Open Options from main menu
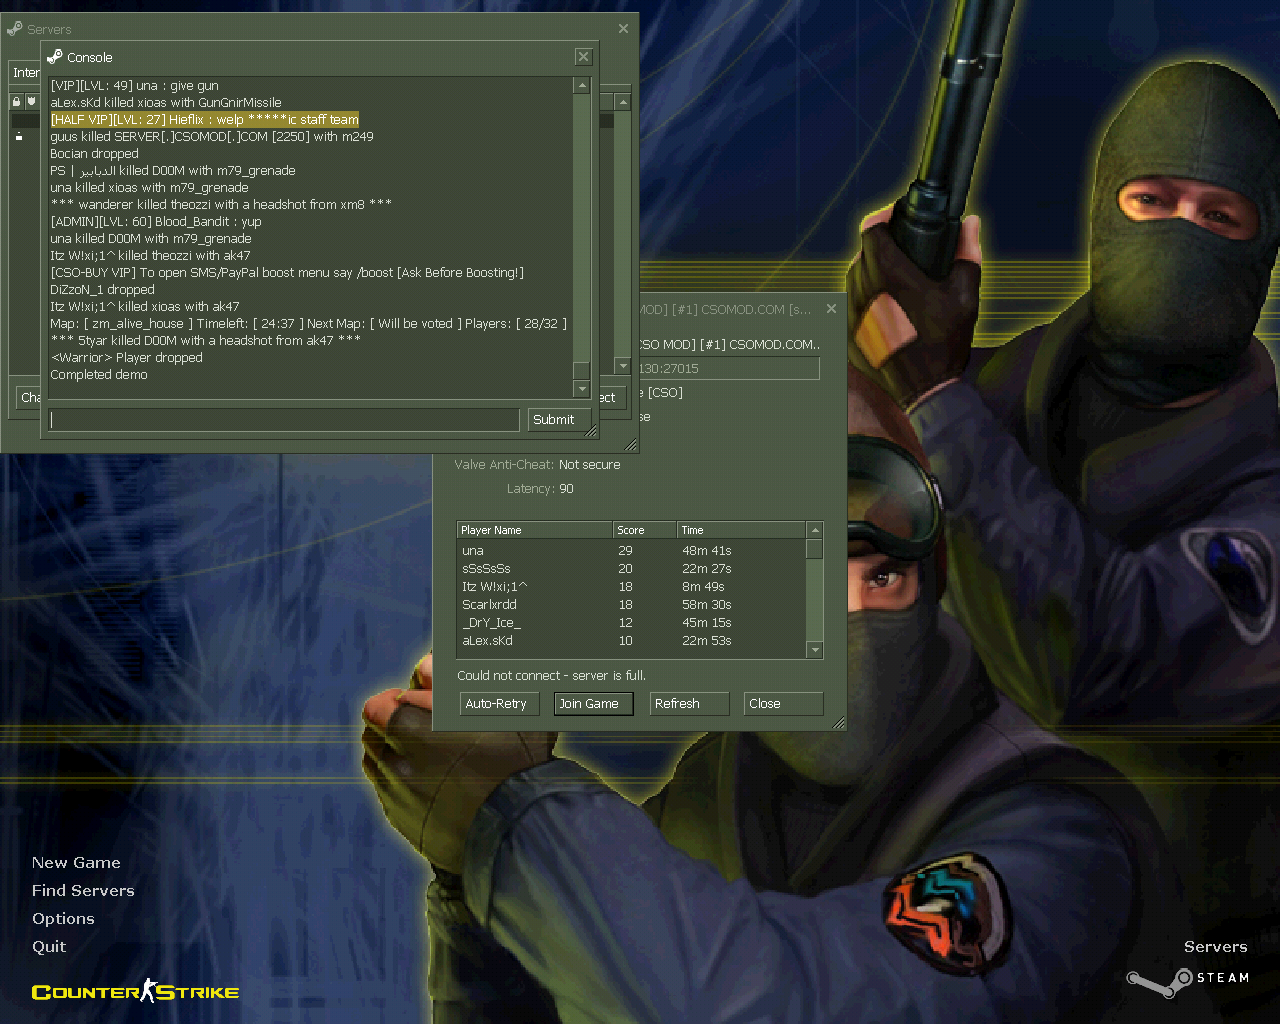This screenshot has width=1280, height=1024. 63,919
